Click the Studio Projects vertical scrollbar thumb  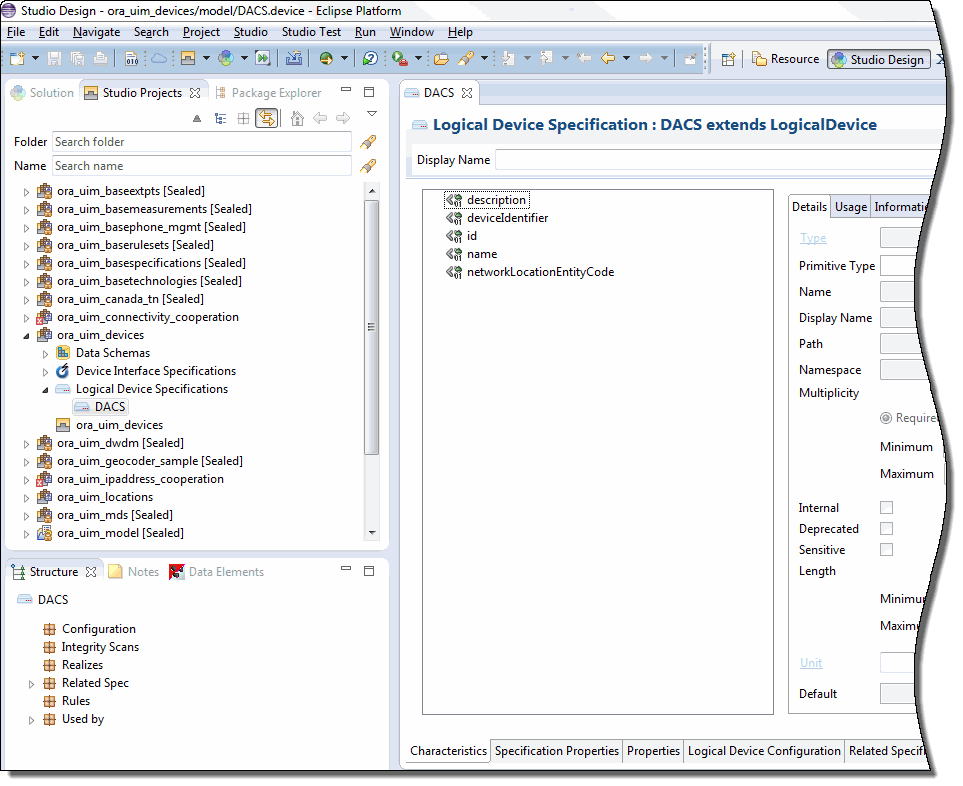pyautogui.click(x=371, y=327)
